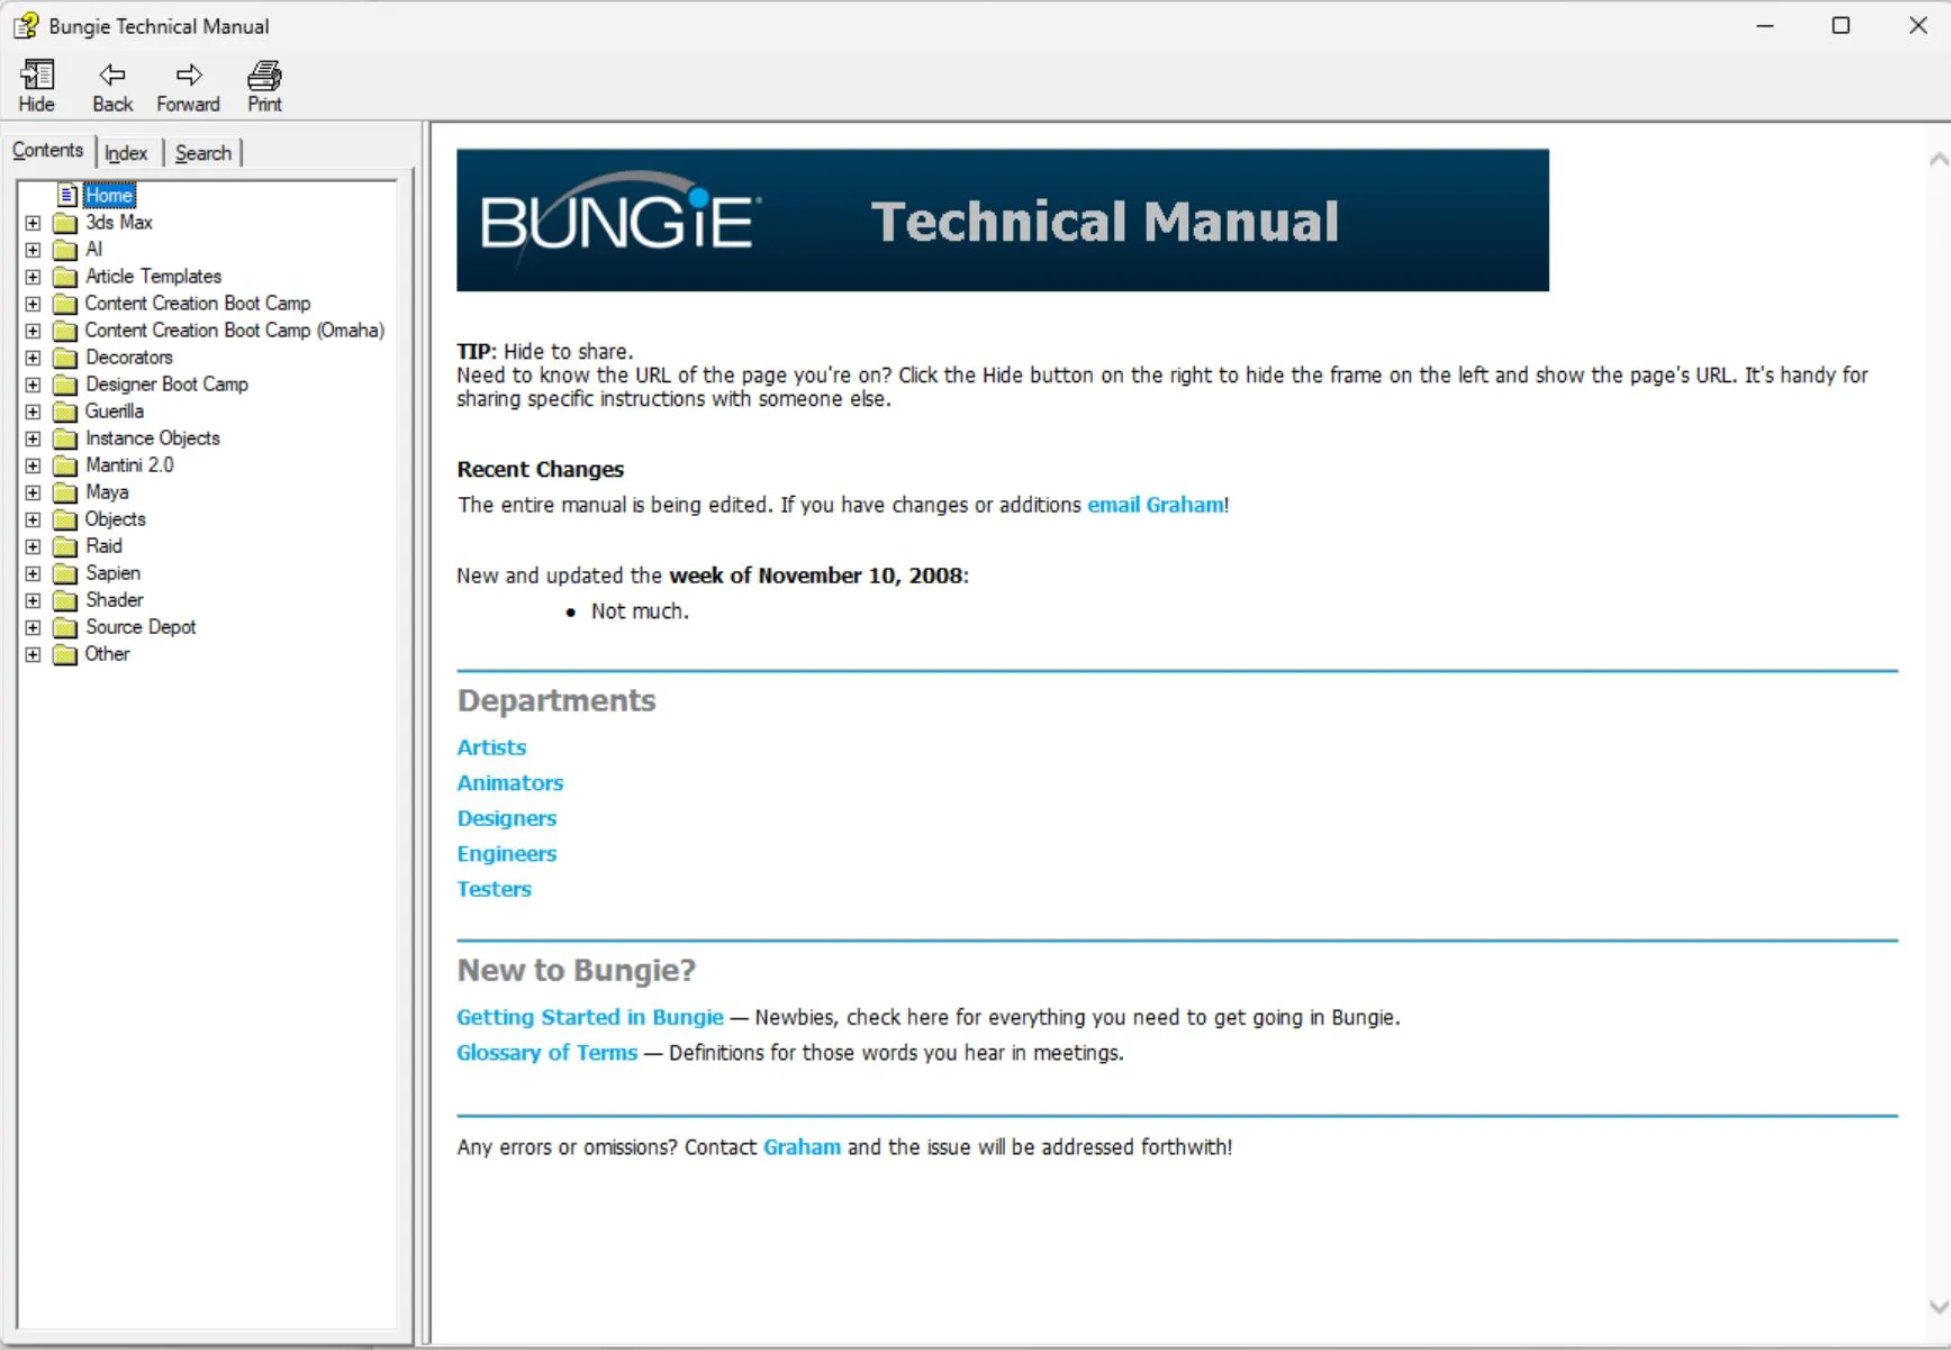Click the Maya folder icon
The image size is (1951, 1350).
(65, 492)
